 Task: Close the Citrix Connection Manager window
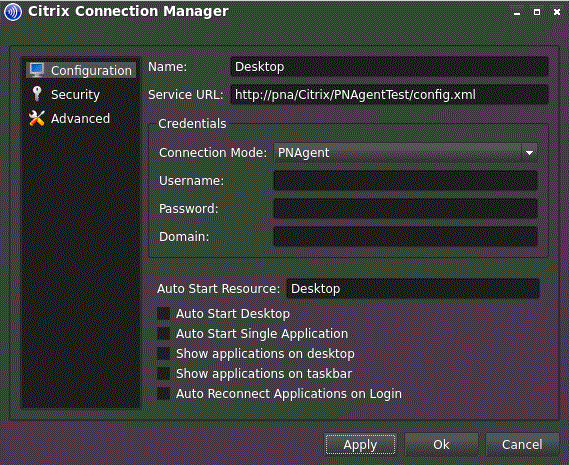[x=557, y=12]
